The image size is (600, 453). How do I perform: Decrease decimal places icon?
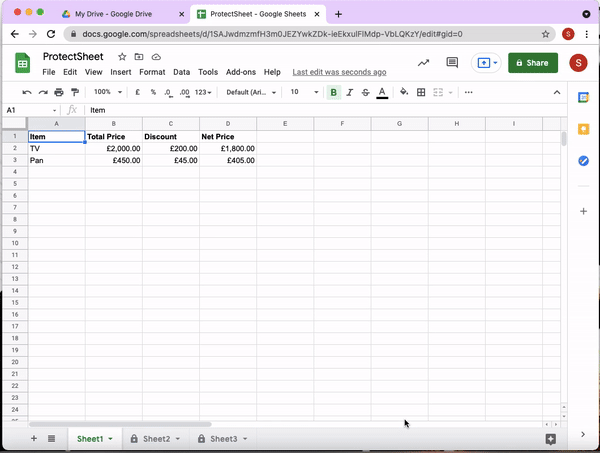[168, 93]
